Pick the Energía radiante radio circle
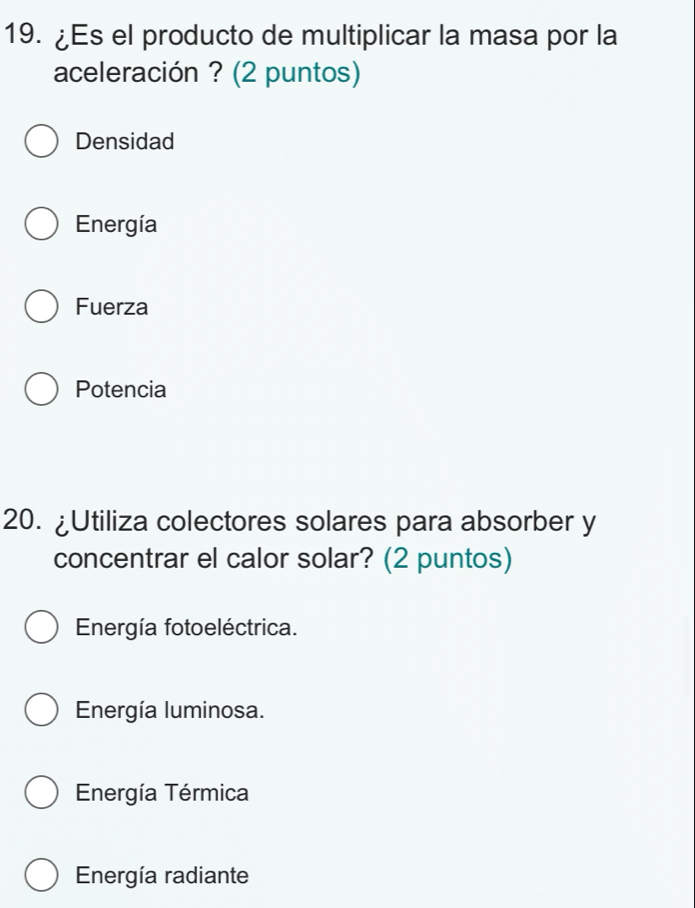 click(x=41, y=876)
